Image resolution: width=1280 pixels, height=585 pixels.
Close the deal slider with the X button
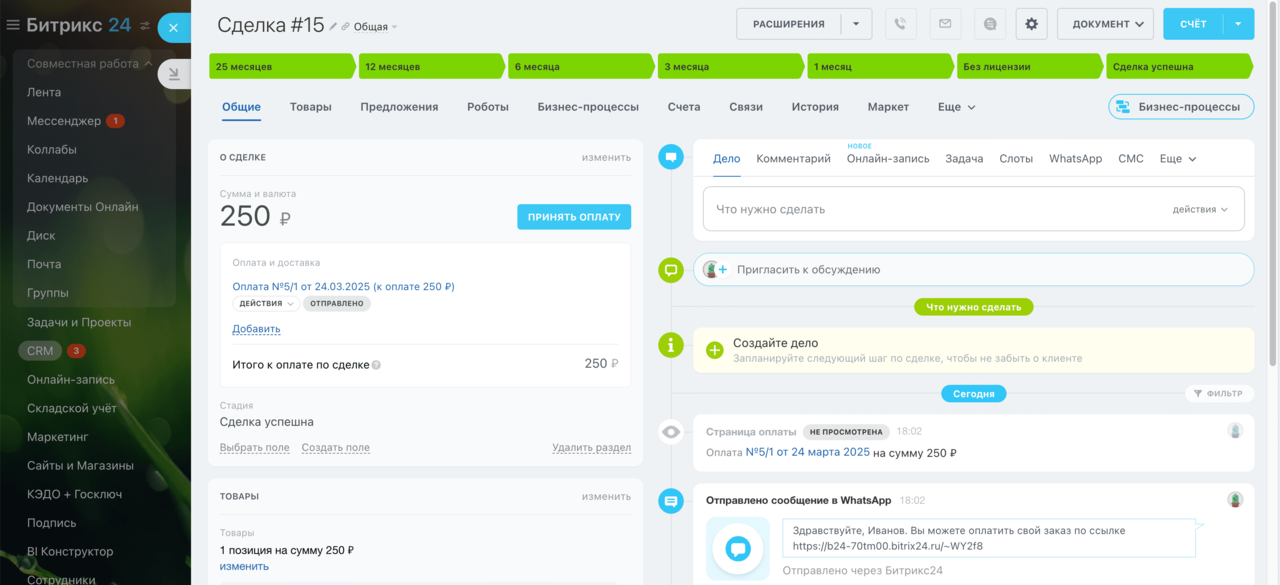pyautogui.click(x=173, y=28)
